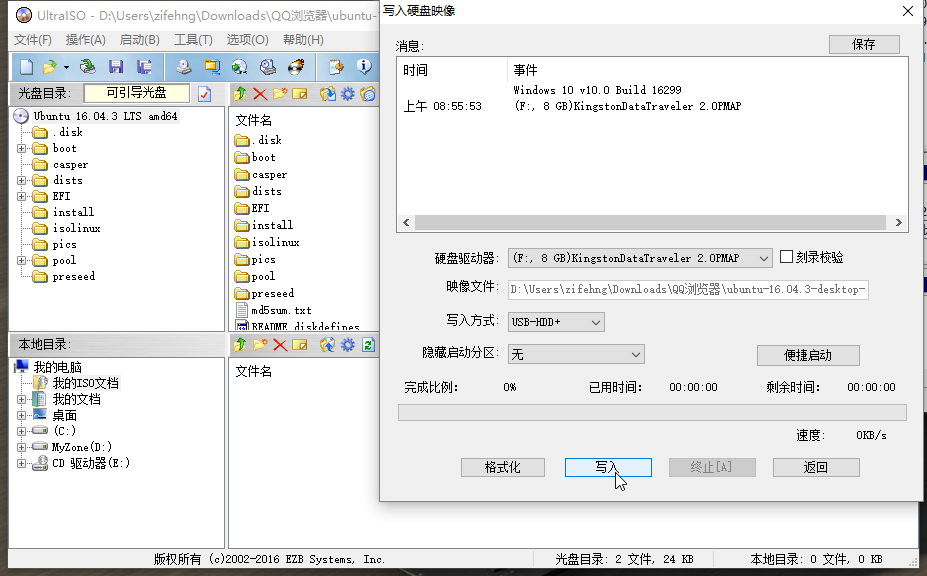This screenshot has width=927, height=576.
Task: Select 我的ISO文档 in local tree
Action: point(86,383)
